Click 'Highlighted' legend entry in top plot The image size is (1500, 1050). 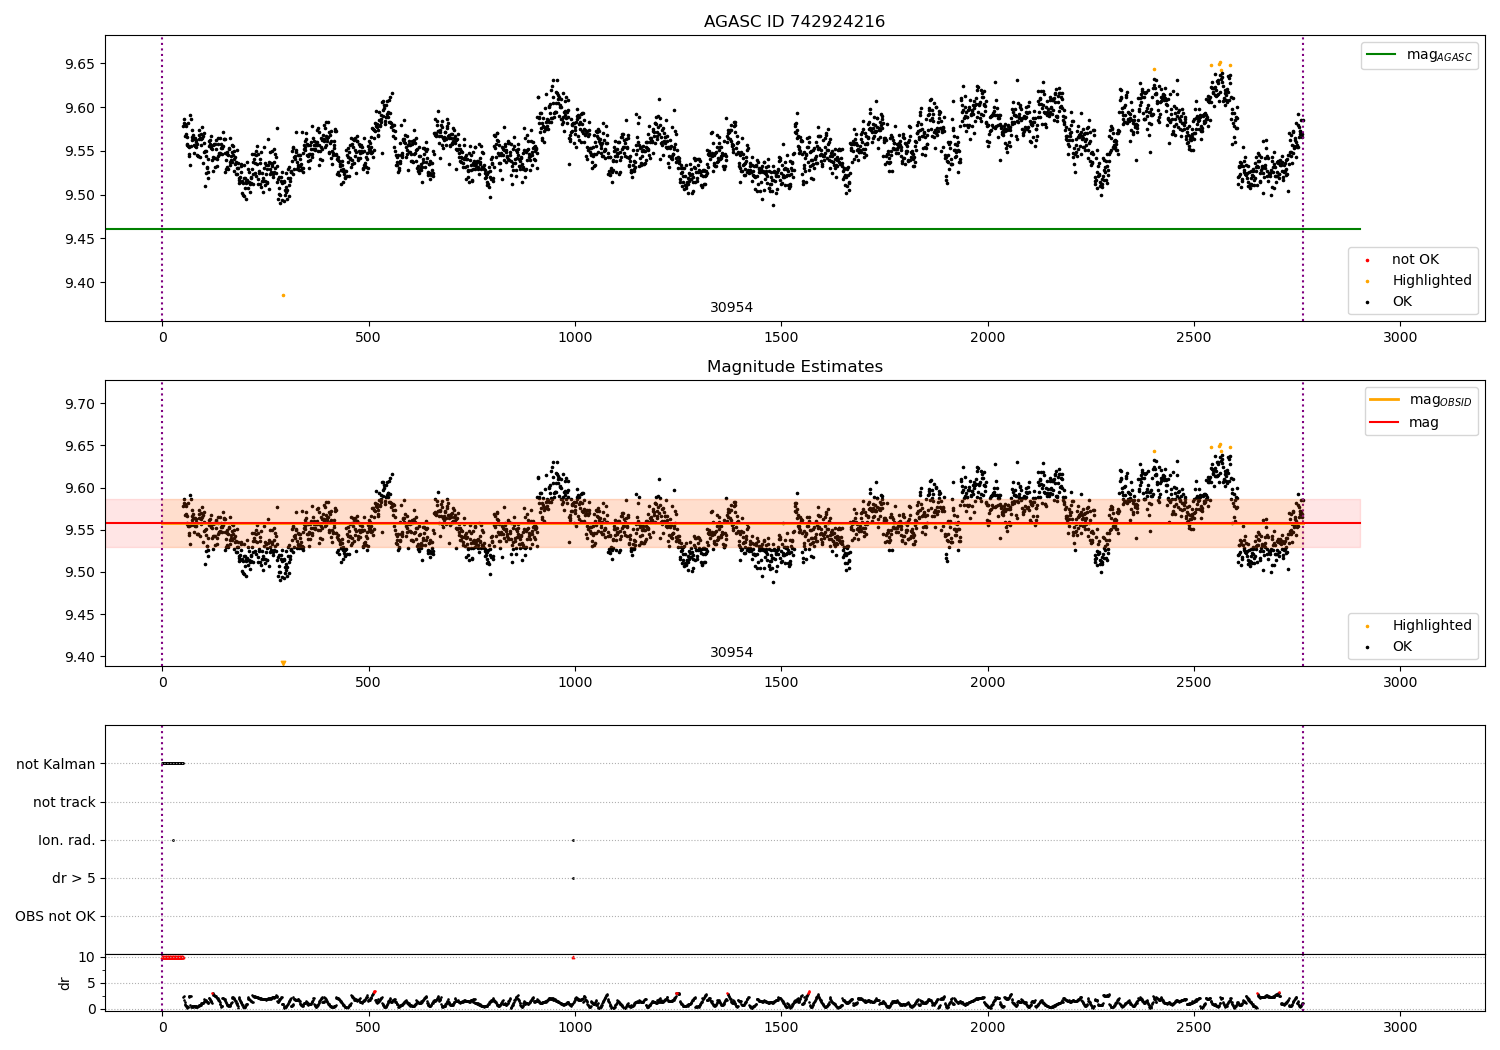click(1419, 280)
